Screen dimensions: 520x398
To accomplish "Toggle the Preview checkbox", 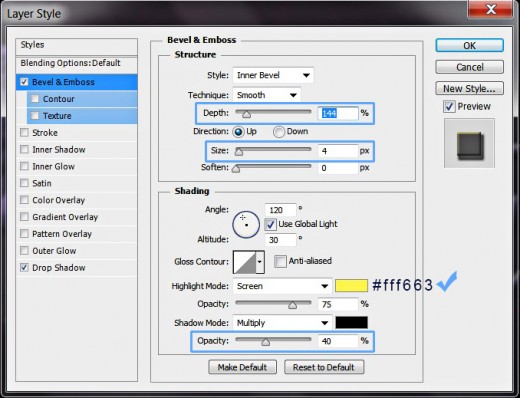I will 449,107.
